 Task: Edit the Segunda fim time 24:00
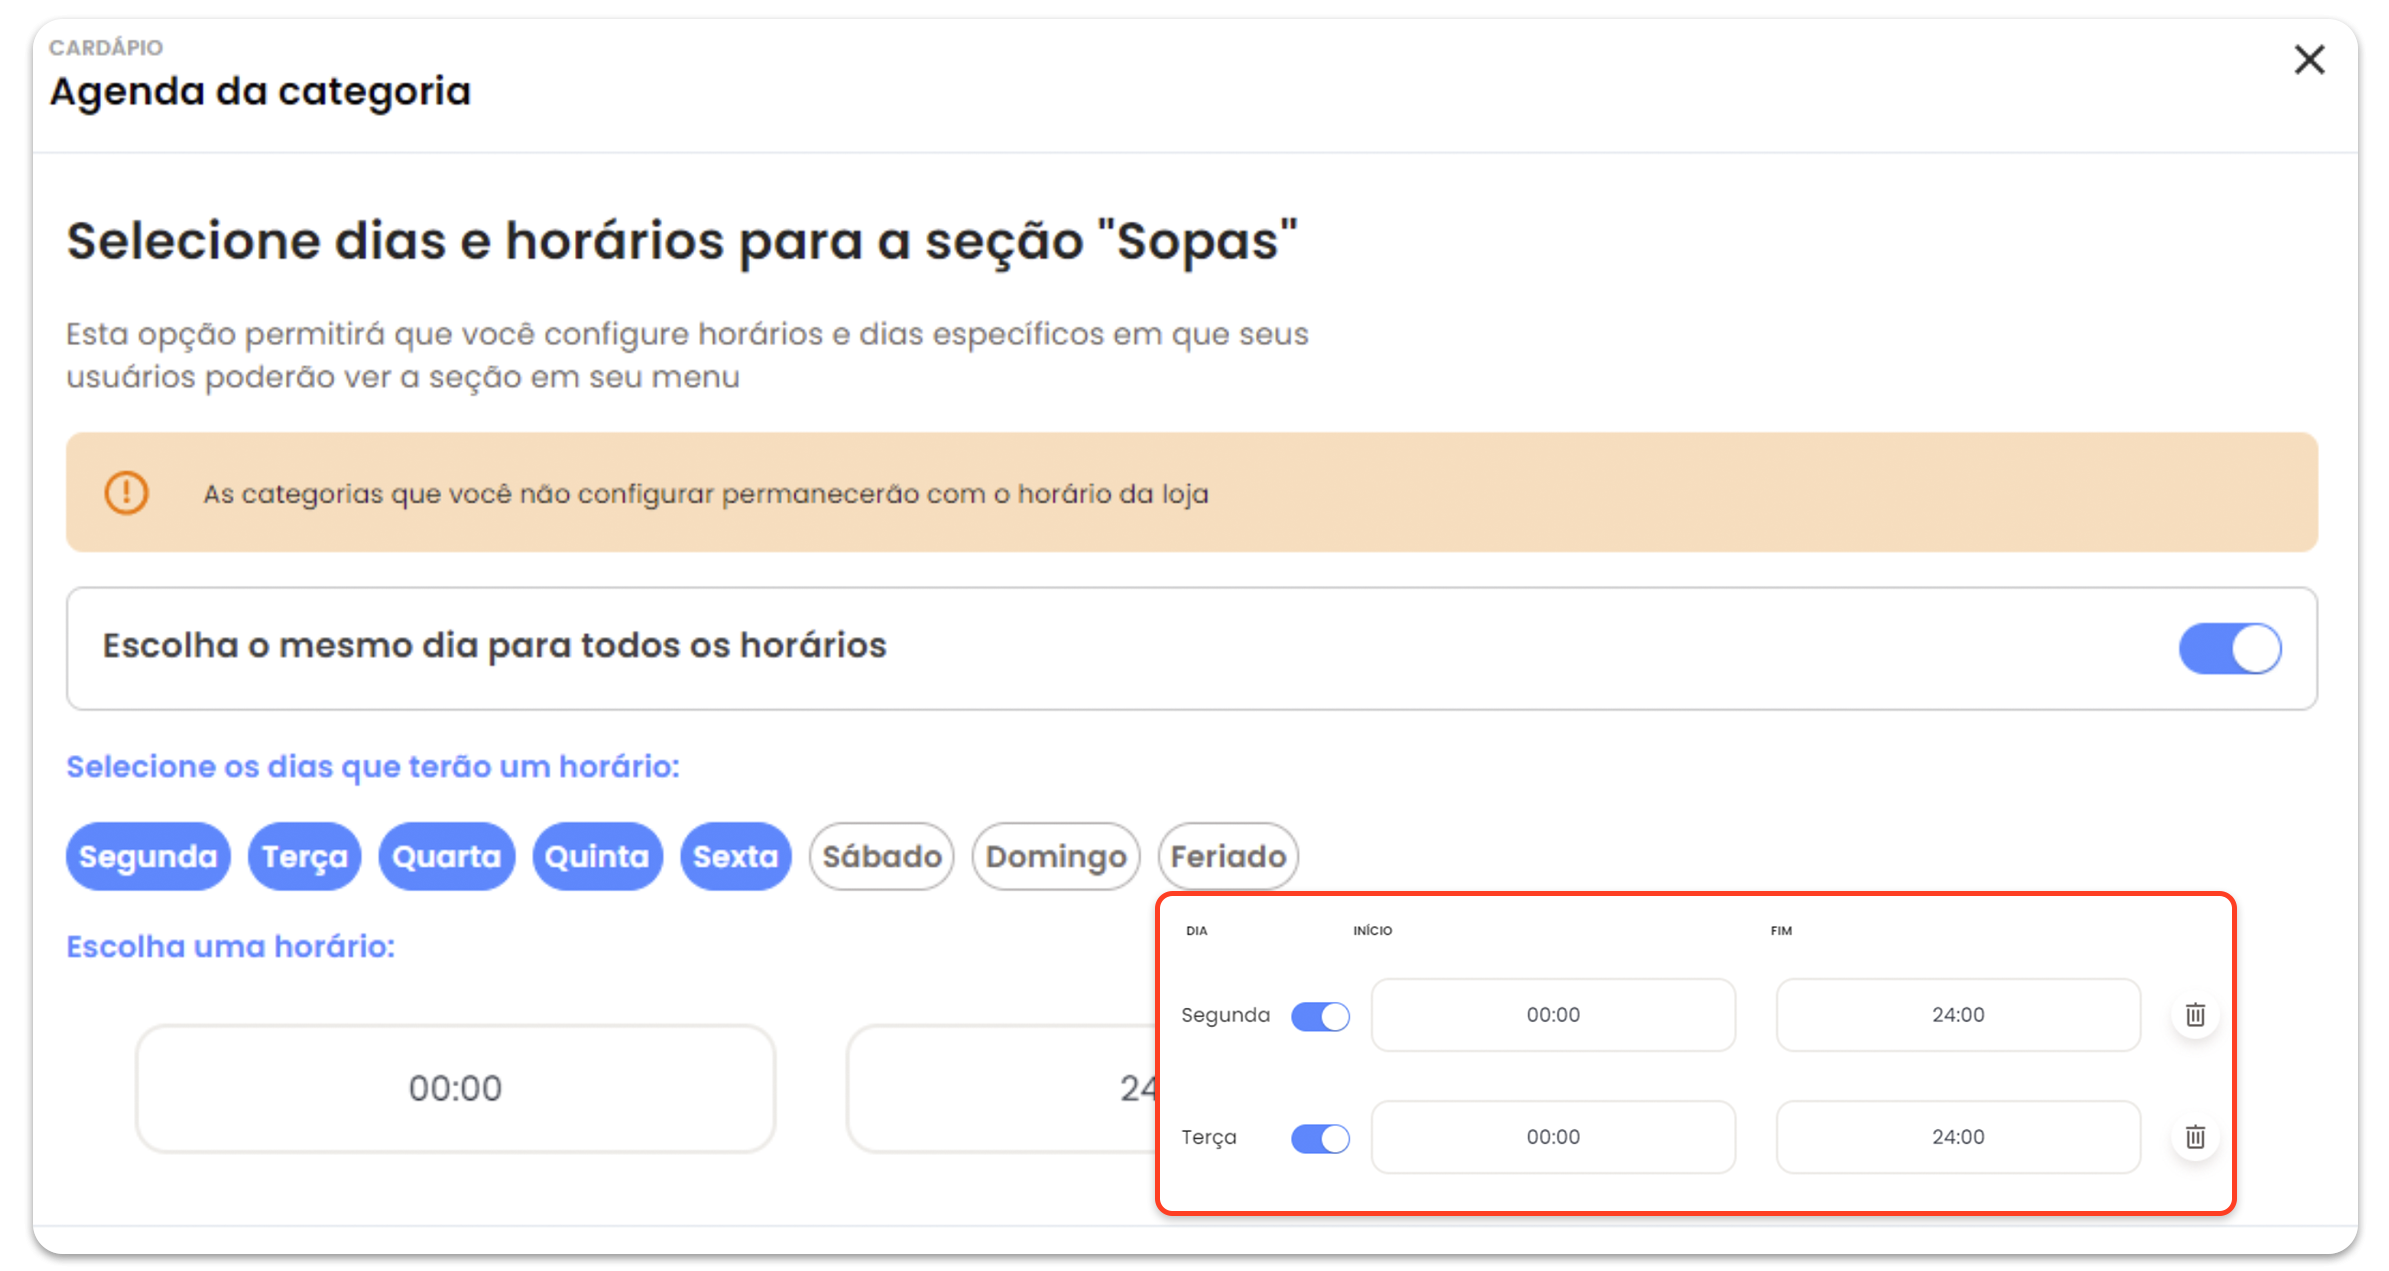pyautogui.click(x=1958, y=1015)
